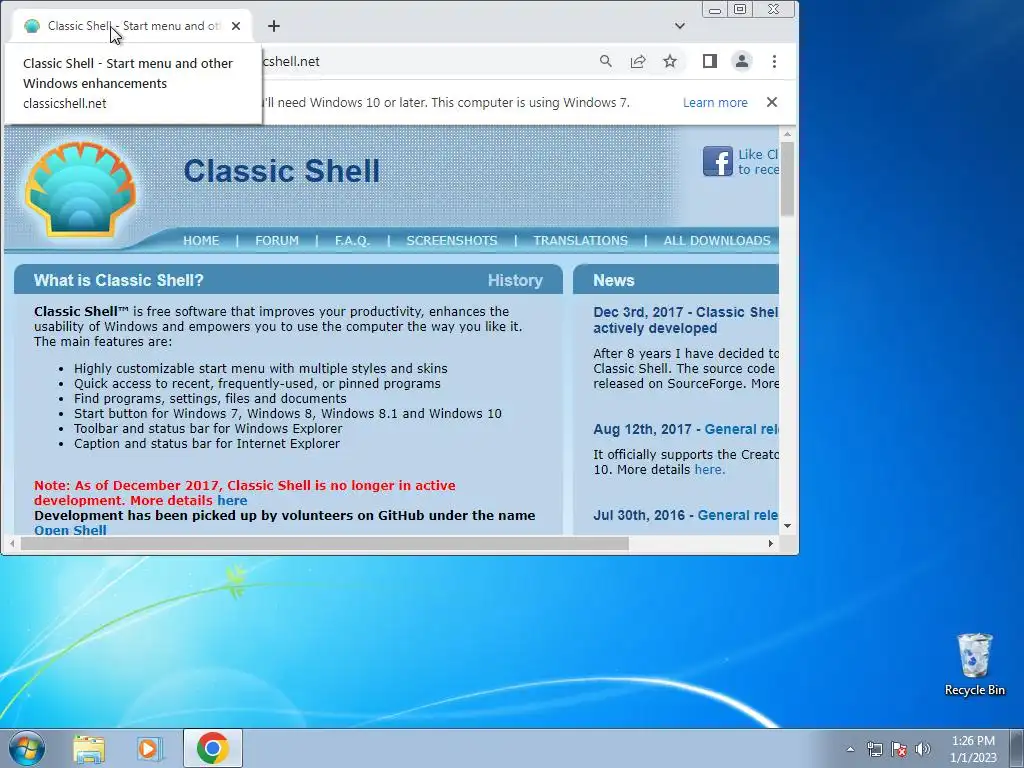Open the TRANSLATIONS page
The height and width of the screenshot is (768, 1024).
point(581,240)
